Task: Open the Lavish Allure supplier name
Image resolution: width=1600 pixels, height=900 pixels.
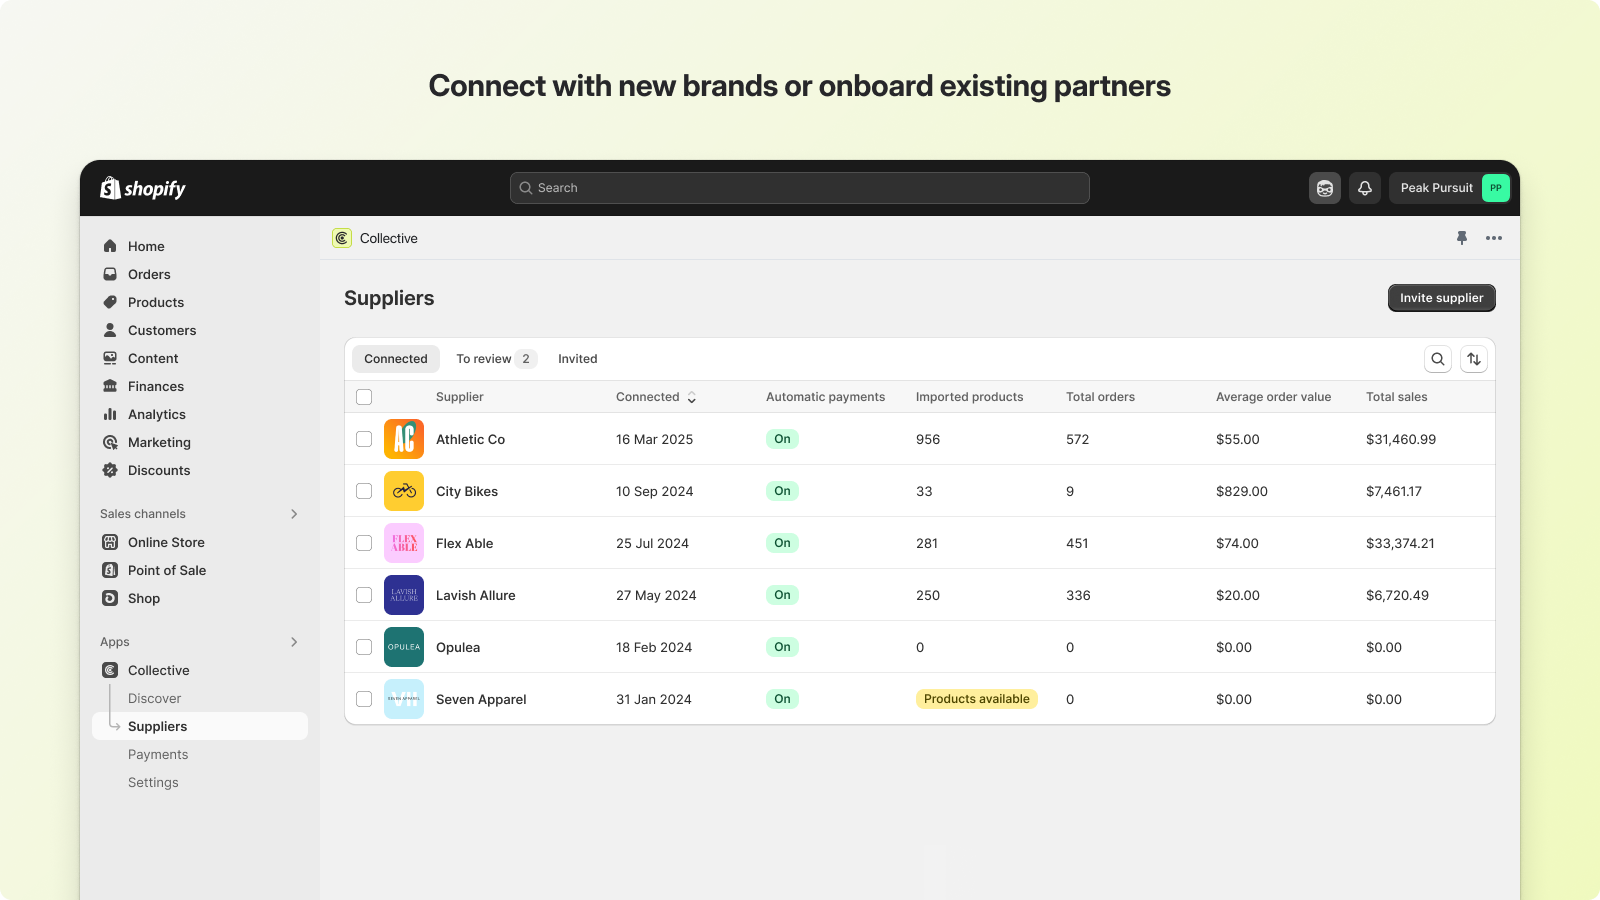Action: [x=476, y=595]
